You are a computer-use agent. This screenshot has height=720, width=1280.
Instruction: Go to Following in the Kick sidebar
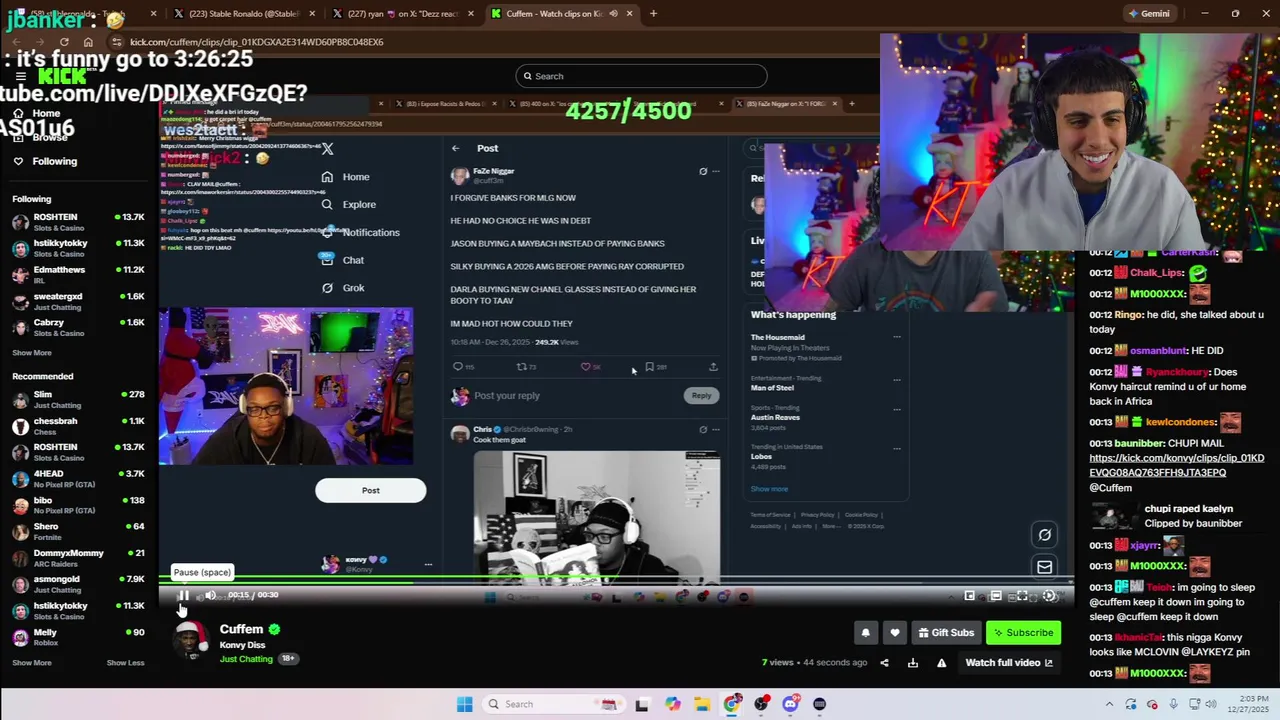(x=54, y=161)
